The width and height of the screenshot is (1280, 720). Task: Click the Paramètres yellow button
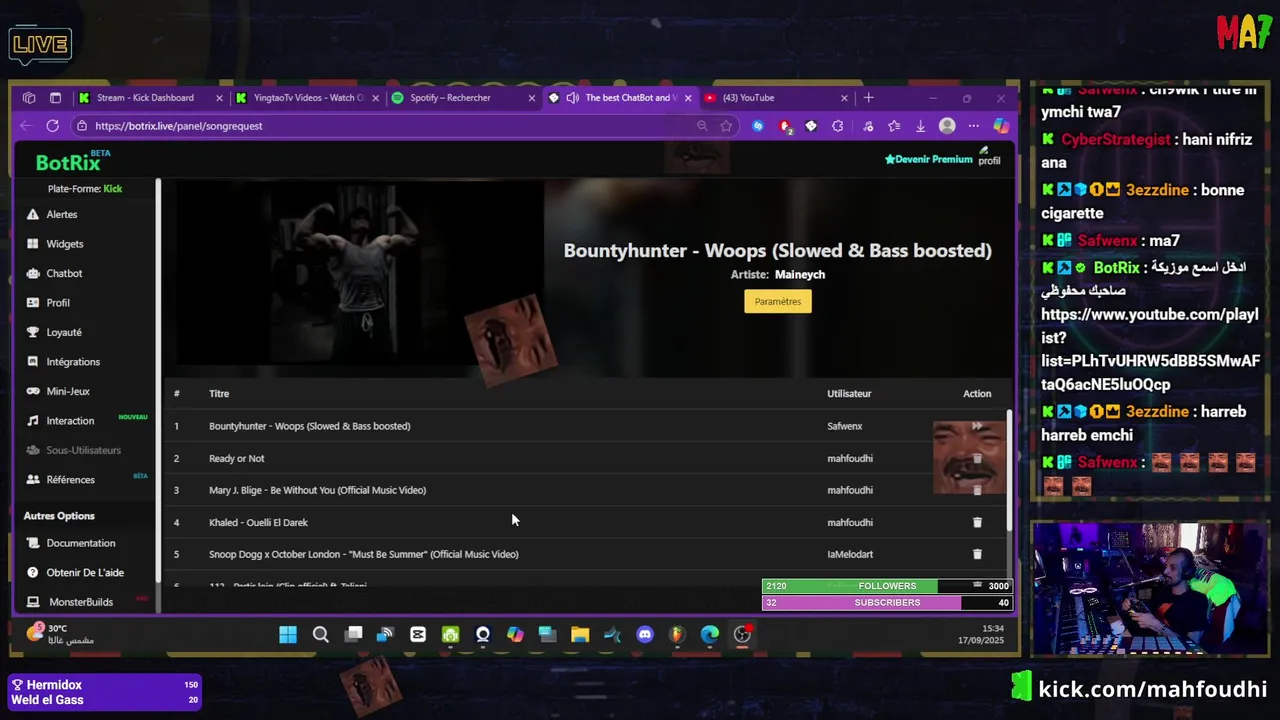pos(778,301)
